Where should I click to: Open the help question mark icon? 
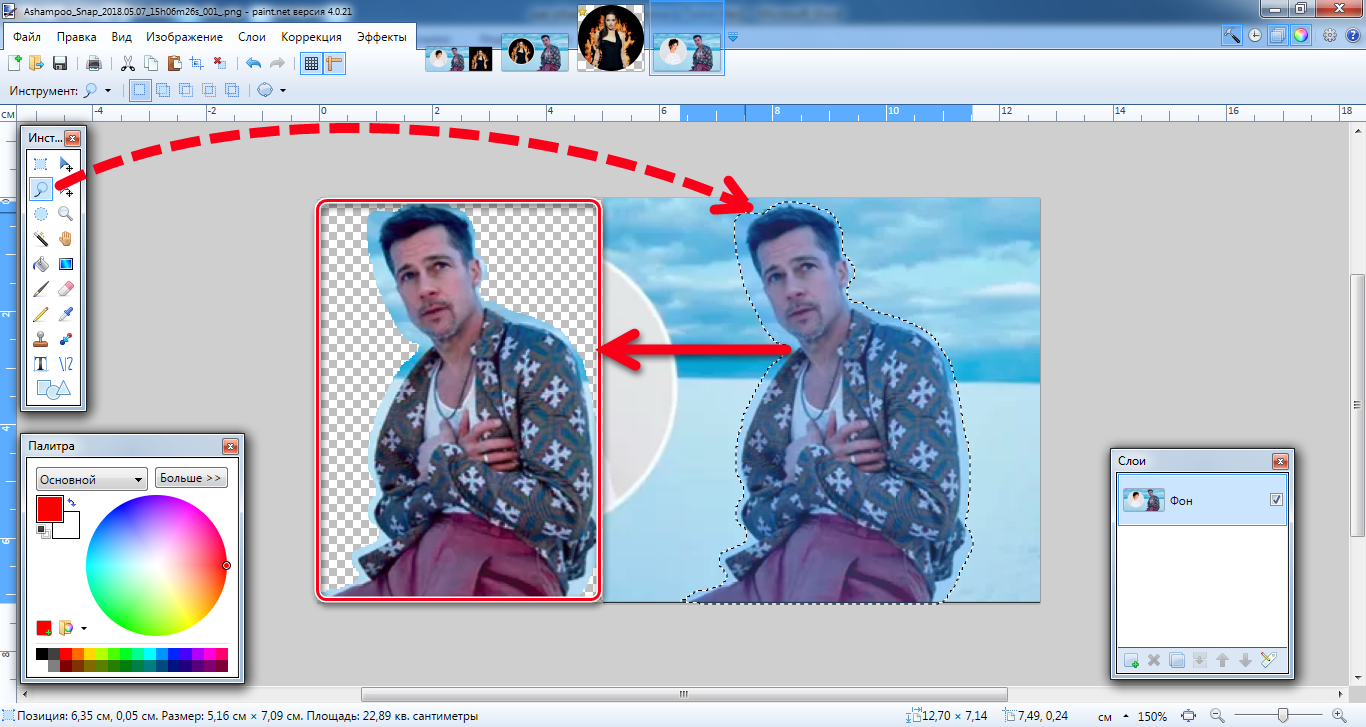coord(1353,35)
